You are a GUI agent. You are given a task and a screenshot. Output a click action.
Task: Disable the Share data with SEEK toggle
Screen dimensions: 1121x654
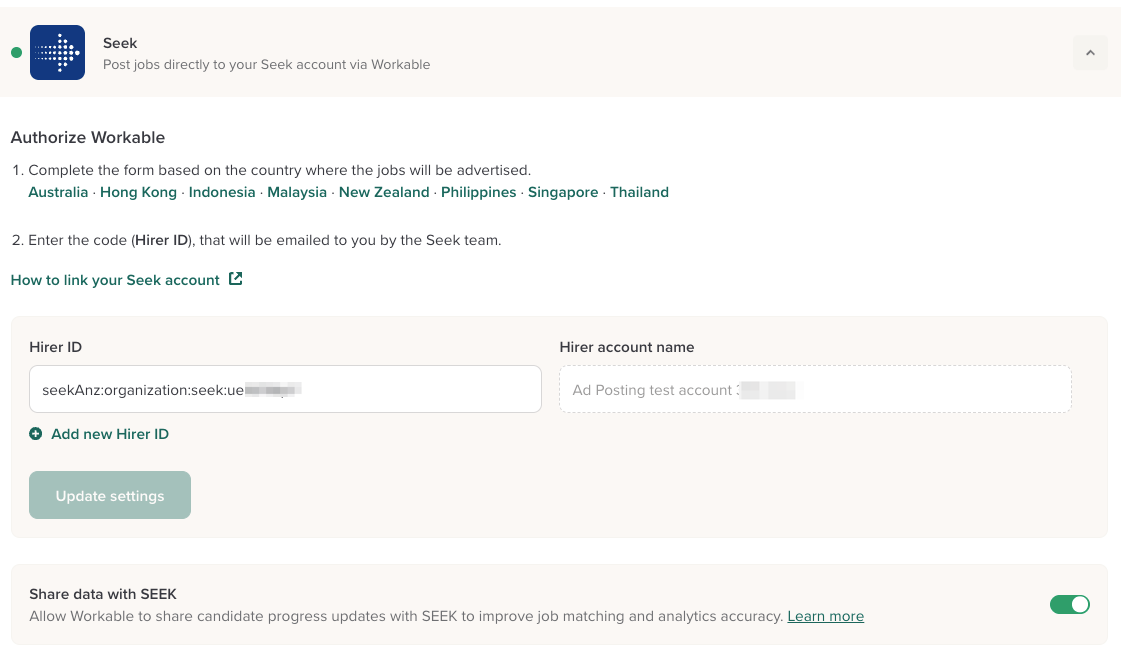tap(1069, 604)
